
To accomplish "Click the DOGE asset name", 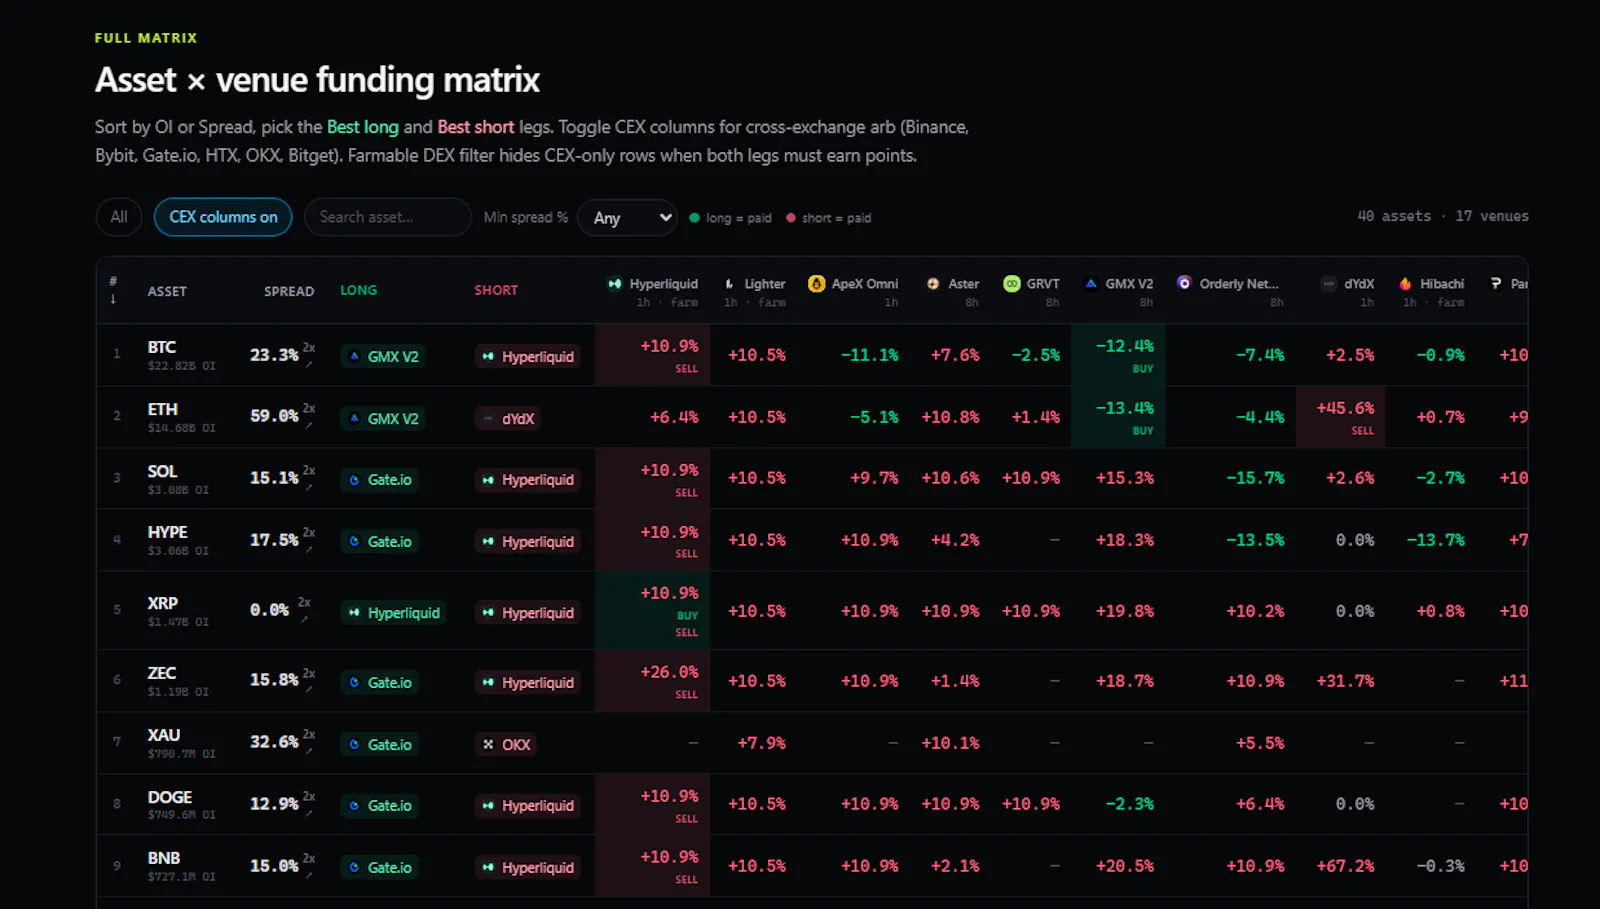I will (170, 797).
